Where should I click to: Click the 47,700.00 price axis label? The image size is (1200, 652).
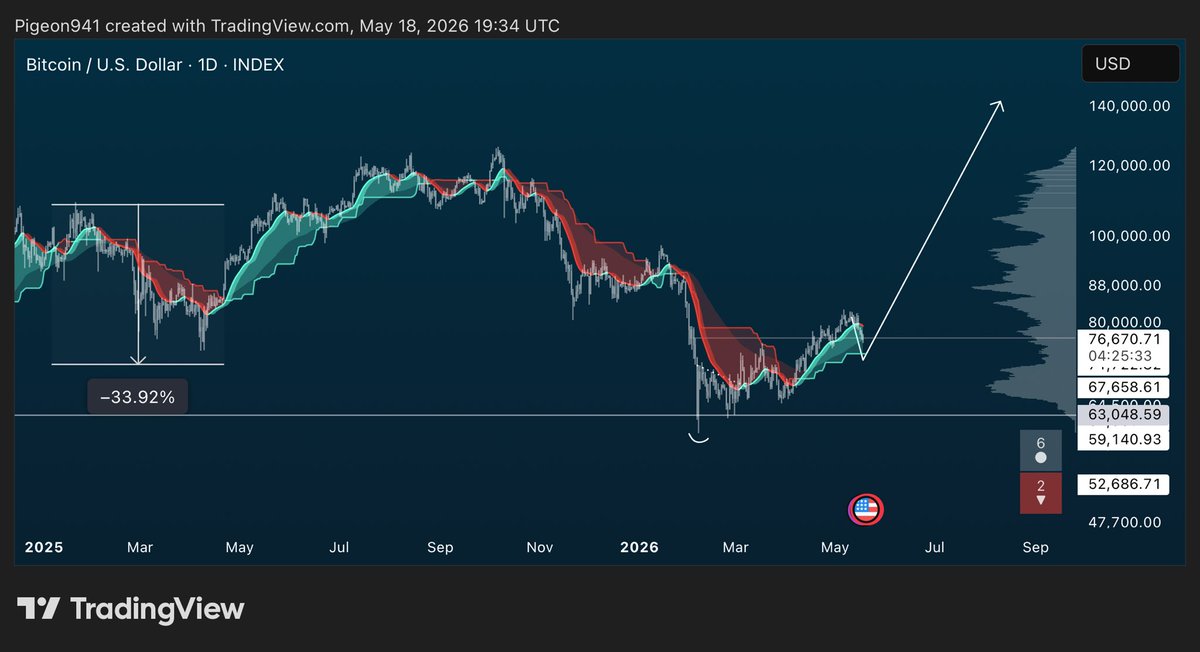1124,522
